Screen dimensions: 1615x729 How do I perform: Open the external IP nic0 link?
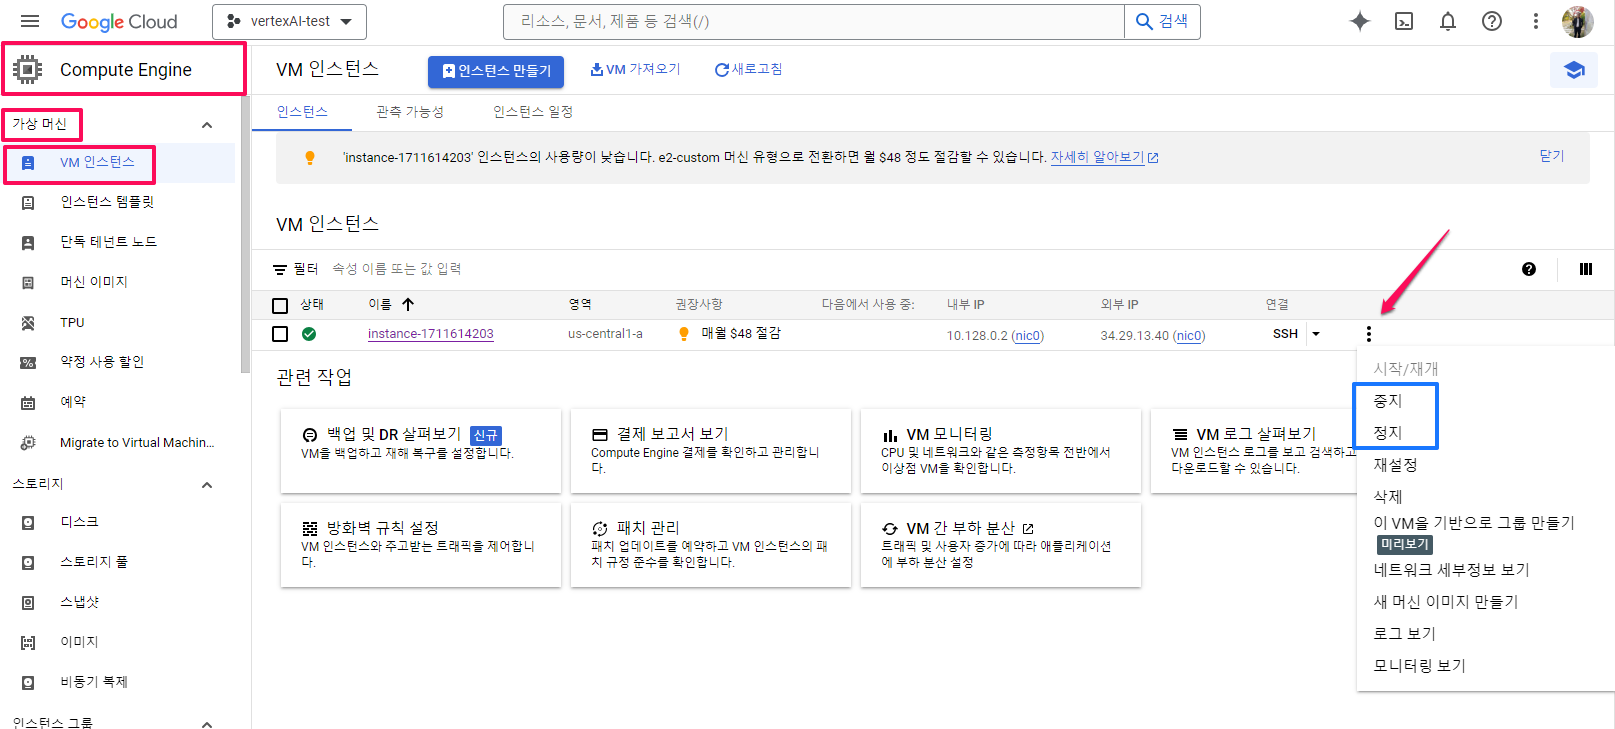pos(1189,336)
